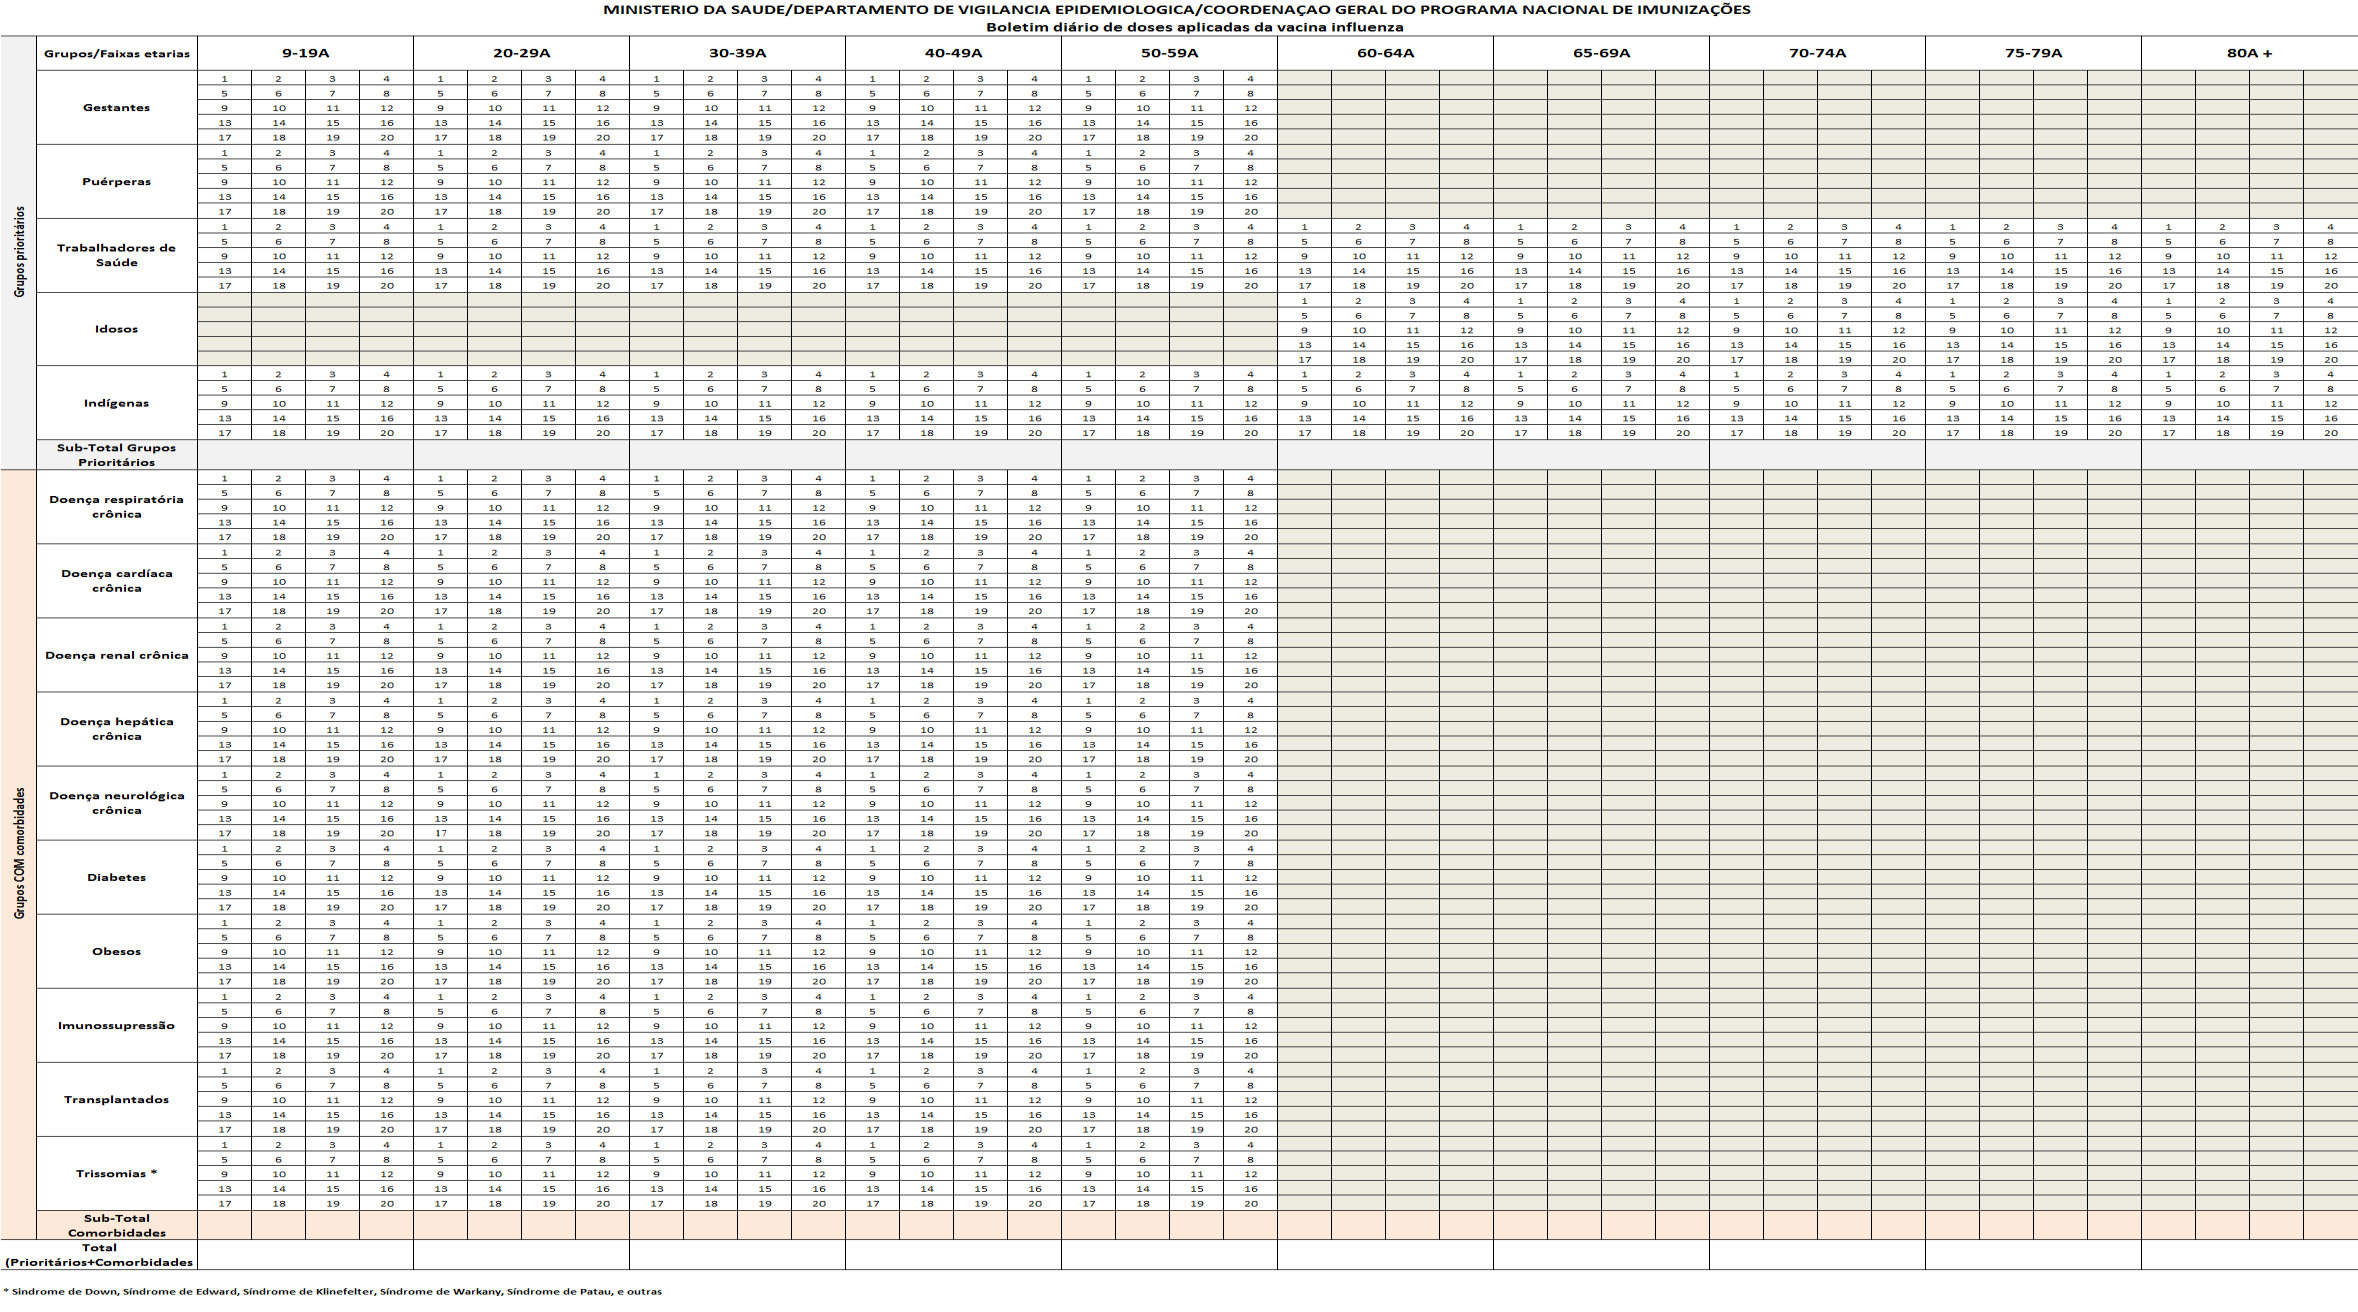2358x1312 pixels.
Task: Click the Boletim diário de doses subtitle
Action: [x=1195, y=27]
